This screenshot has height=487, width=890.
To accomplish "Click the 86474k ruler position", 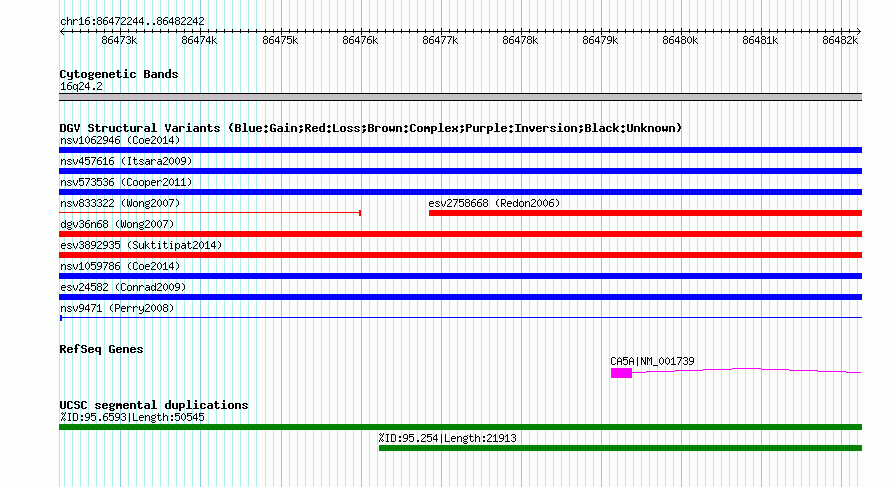I will pyautogui.click(x=199, y=40).
